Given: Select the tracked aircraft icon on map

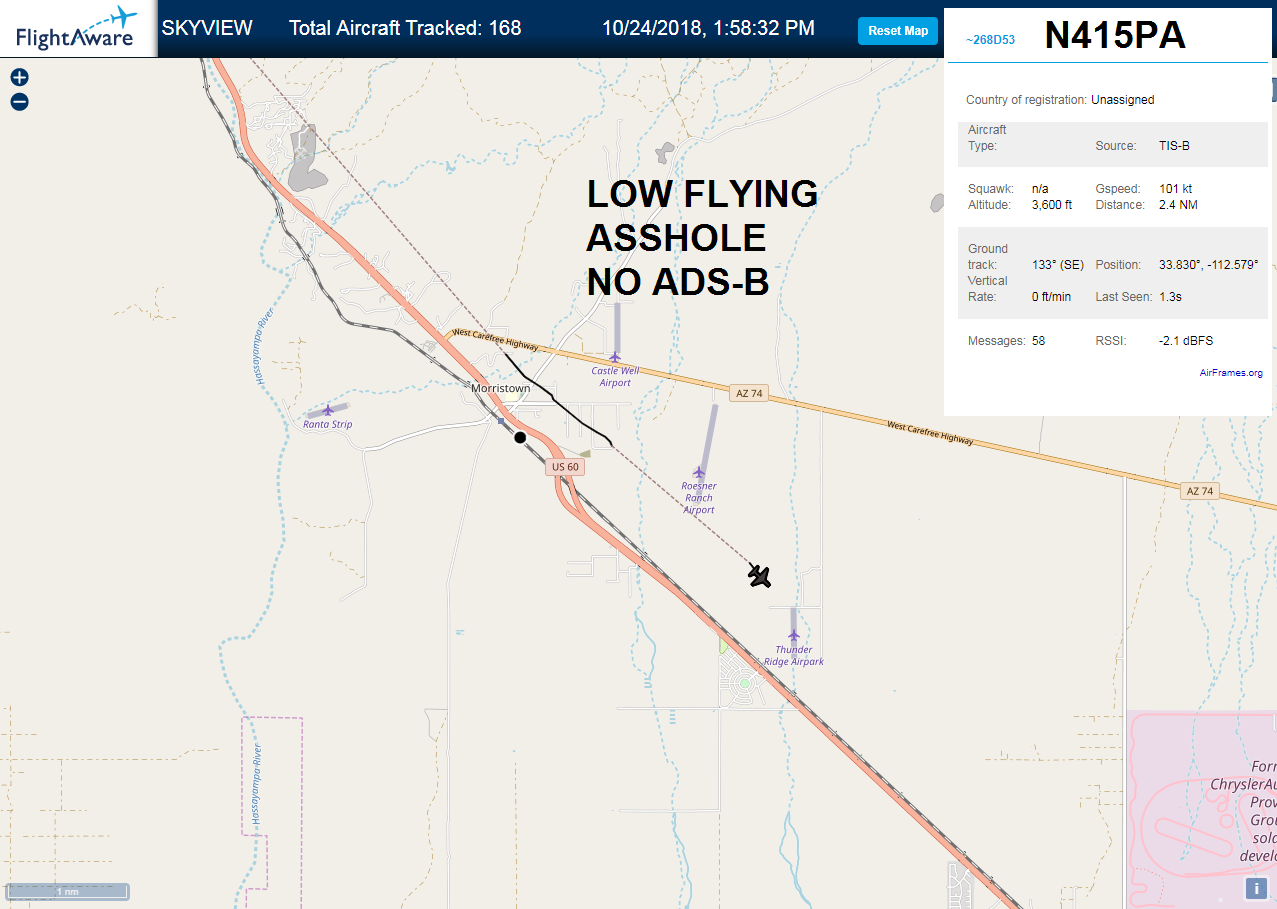Looking at the screenshot, I should point(759,575).
